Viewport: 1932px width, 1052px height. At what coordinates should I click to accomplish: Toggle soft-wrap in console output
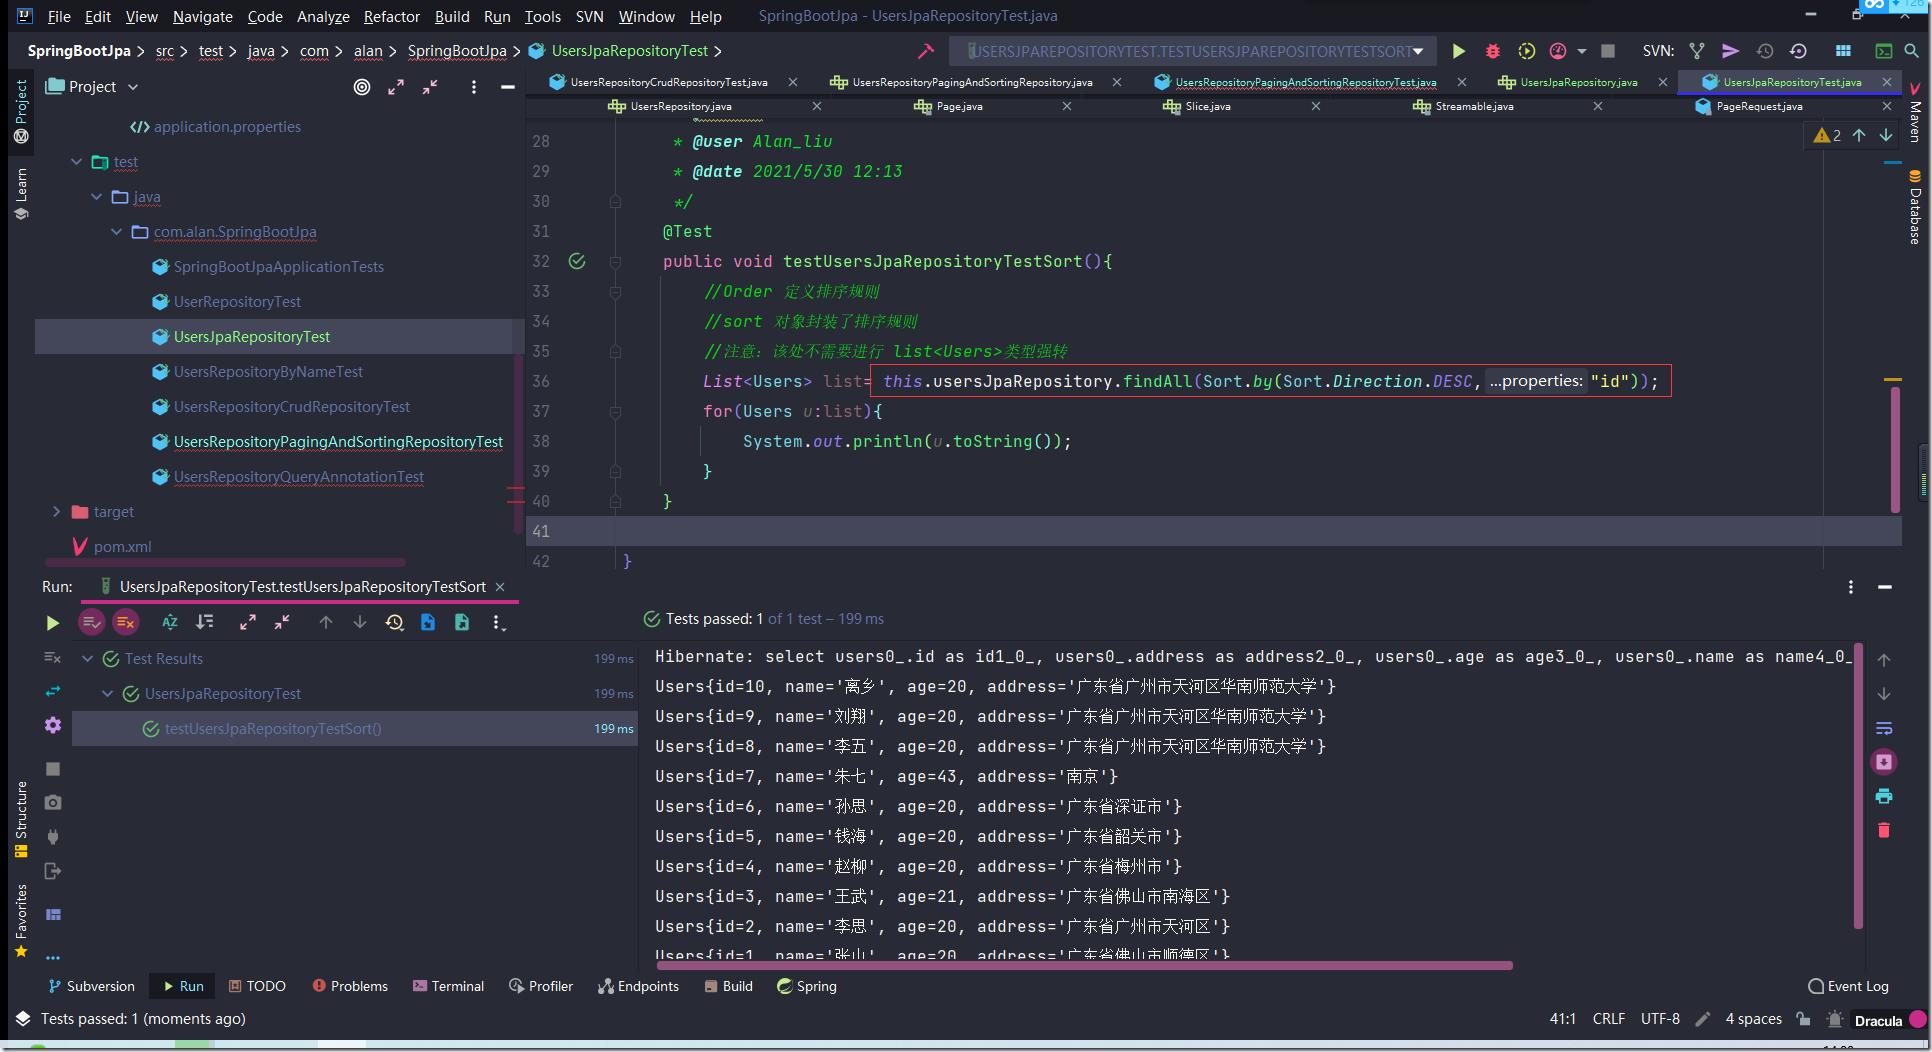pos(1884,728)
